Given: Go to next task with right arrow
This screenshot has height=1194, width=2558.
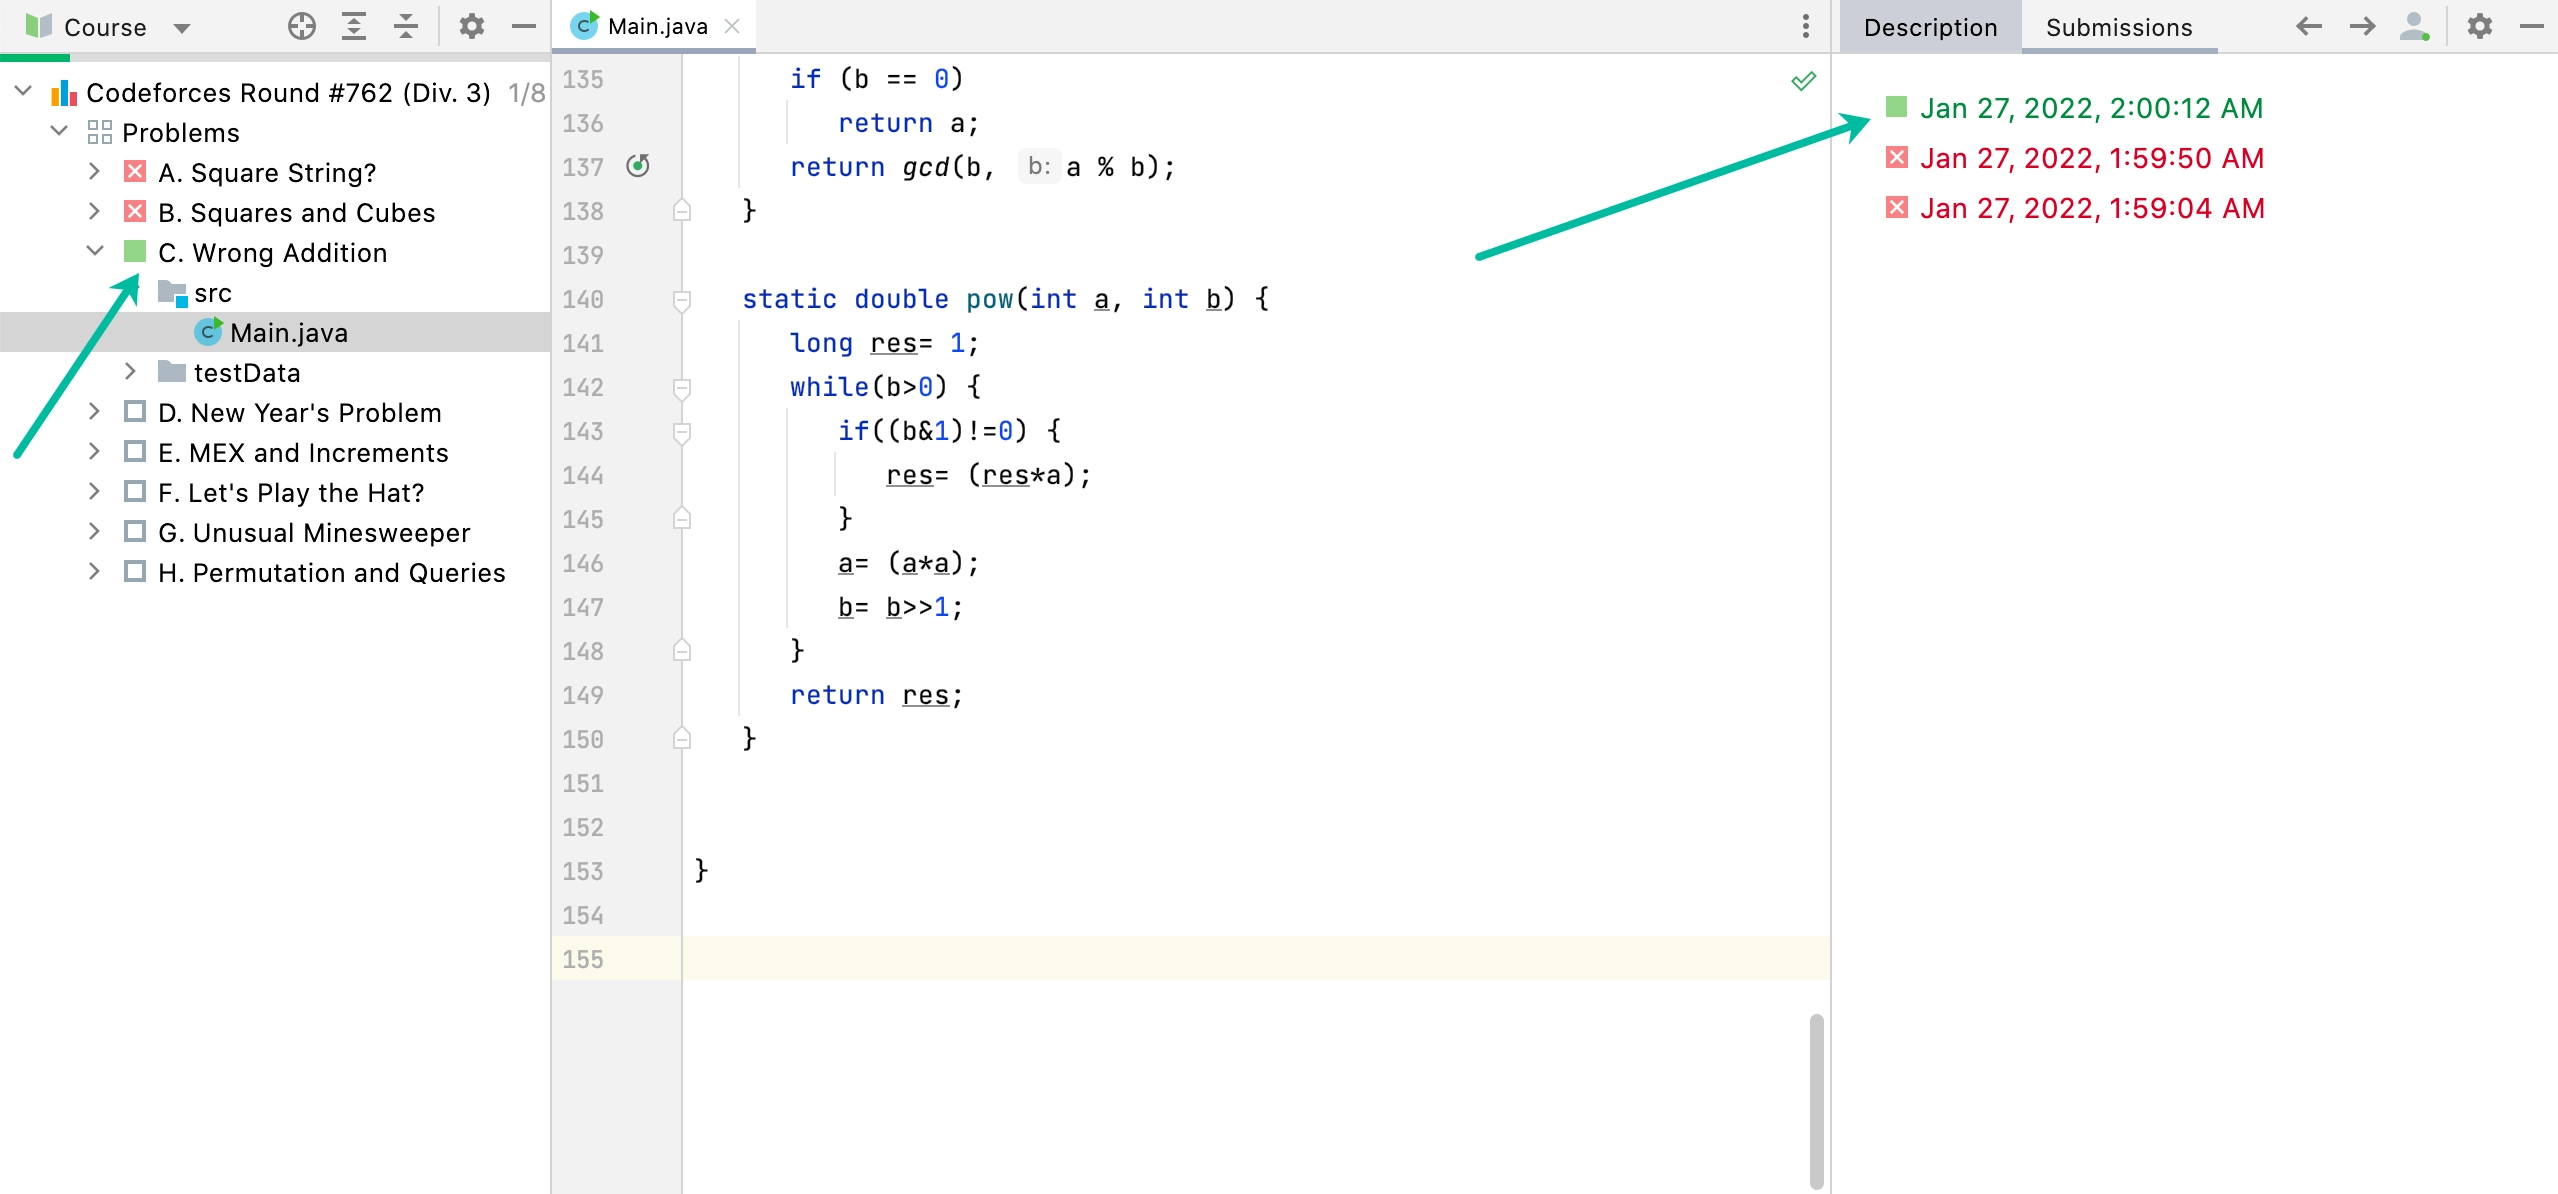Looking at the screenshot, I should tap(2362, 26).
